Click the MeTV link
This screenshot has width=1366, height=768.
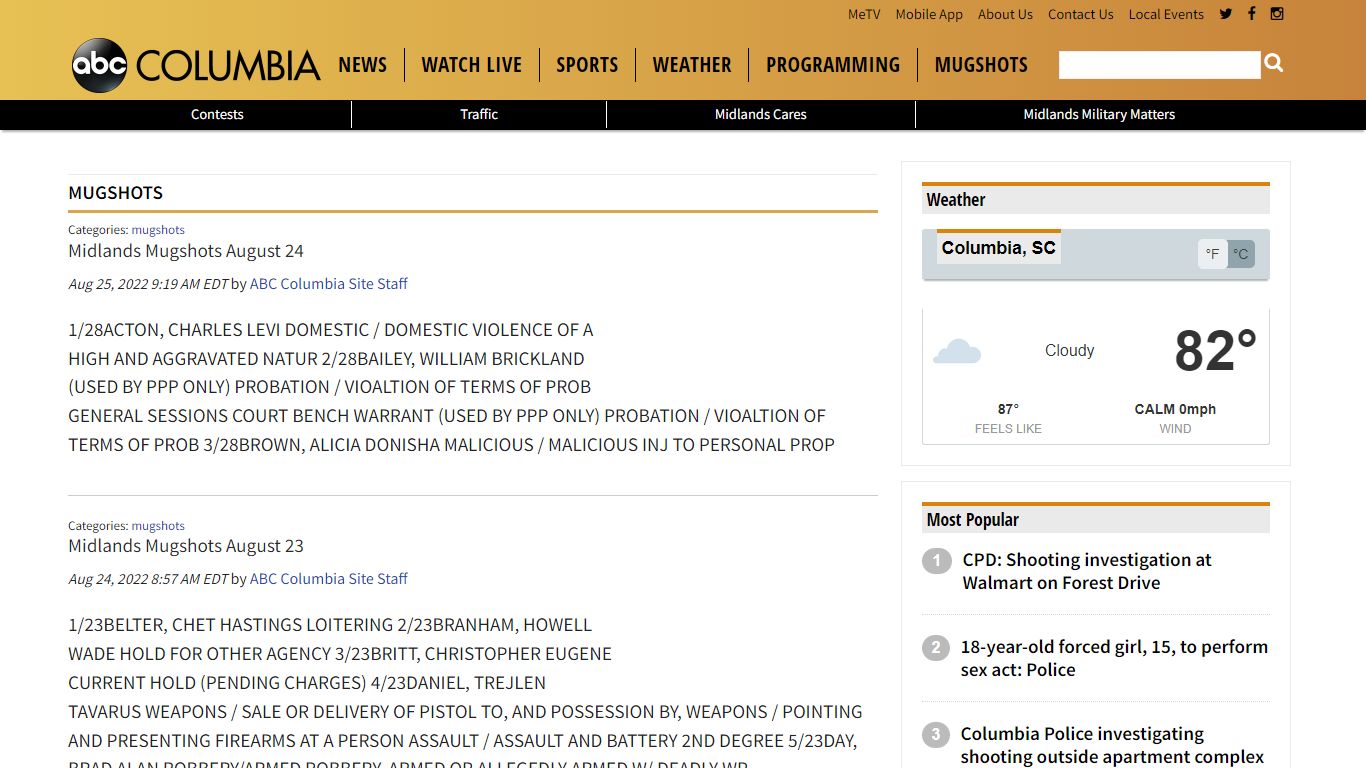coord(864,14)
